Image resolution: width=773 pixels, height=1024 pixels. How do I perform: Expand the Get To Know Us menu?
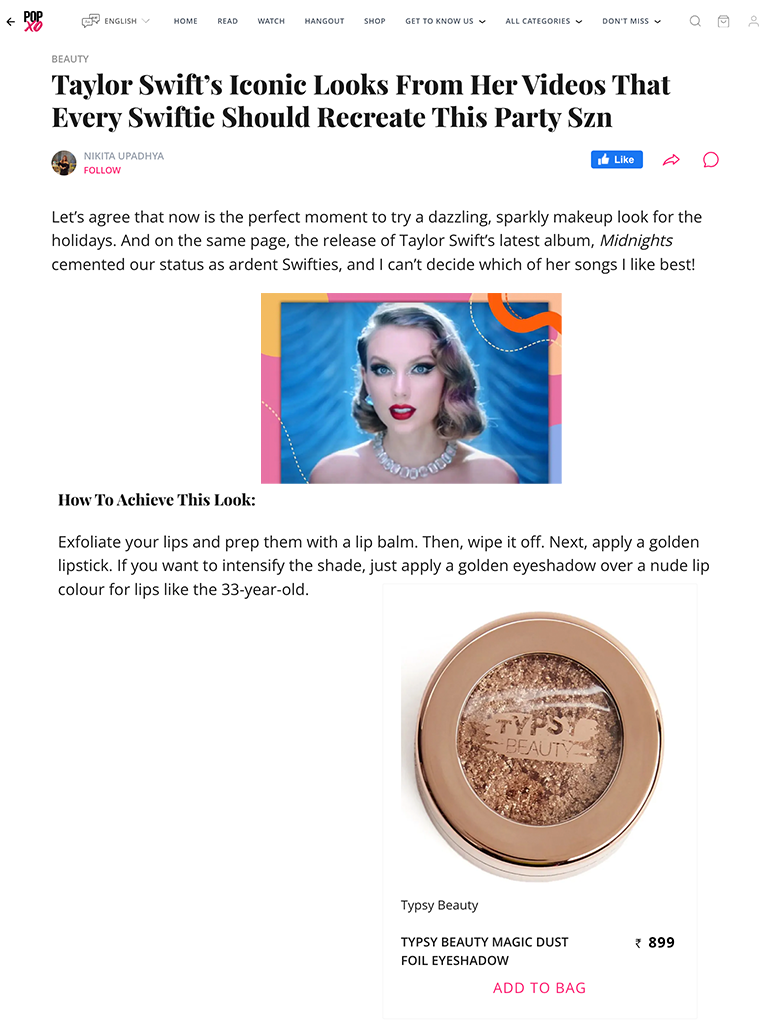click(445, 21)
